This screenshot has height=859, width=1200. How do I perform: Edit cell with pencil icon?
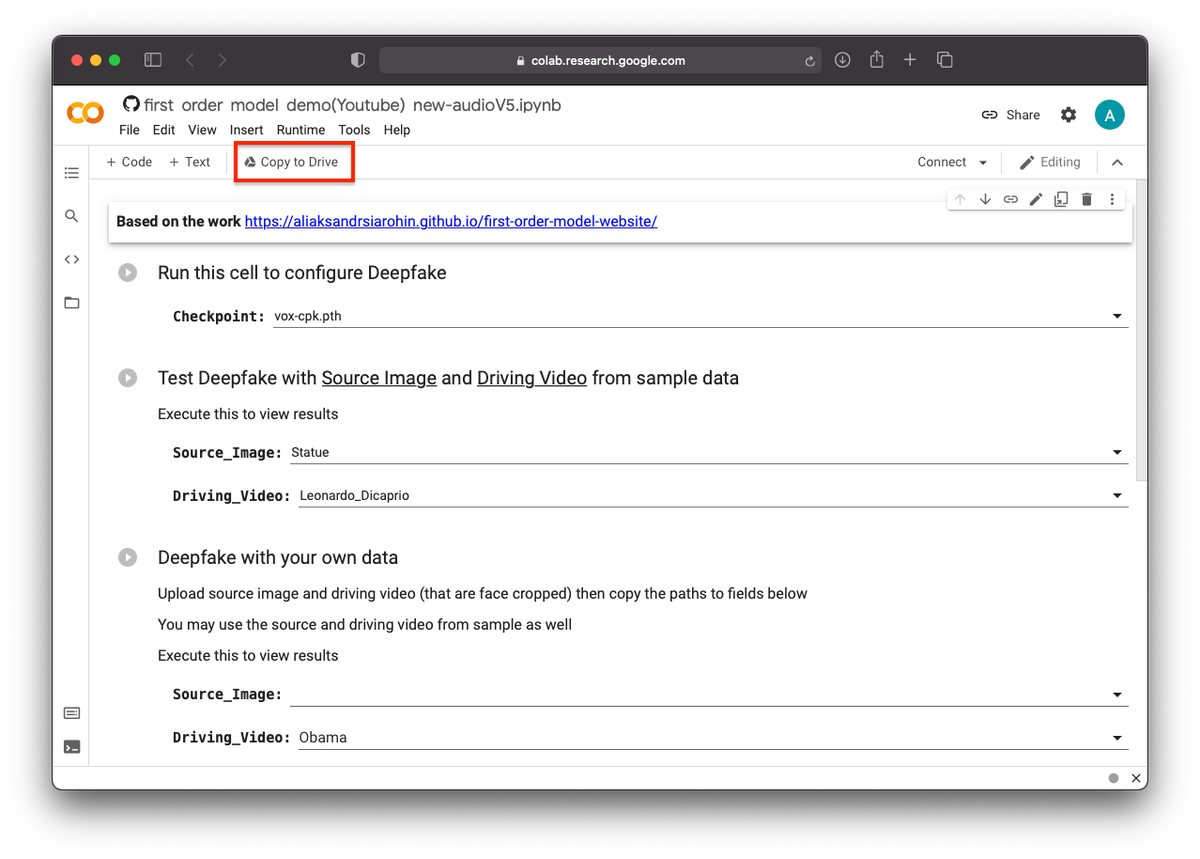coord(1036,200)
